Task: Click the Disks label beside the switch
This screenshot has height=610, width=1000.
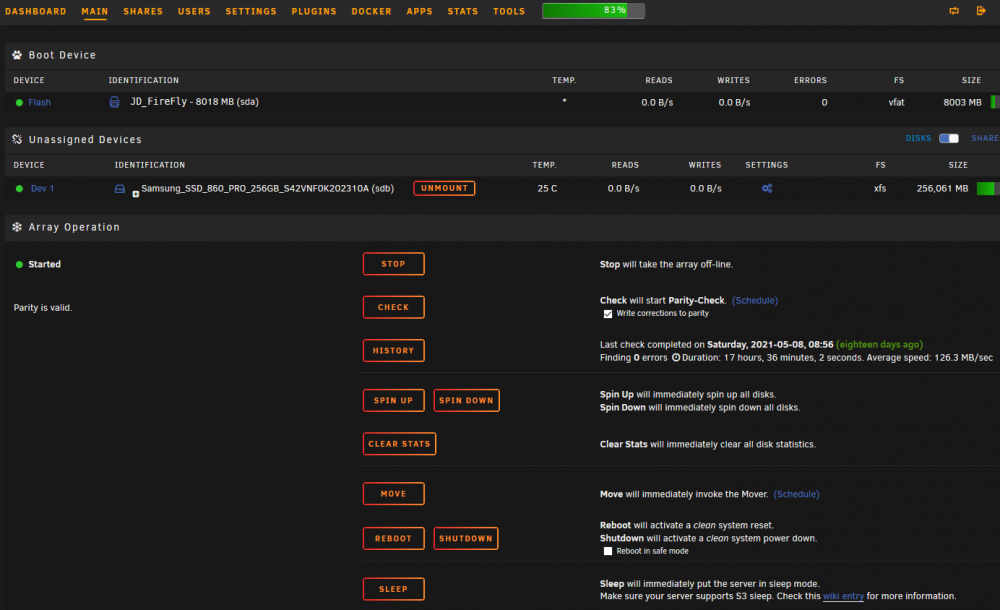Action: [x=918, y=138]
